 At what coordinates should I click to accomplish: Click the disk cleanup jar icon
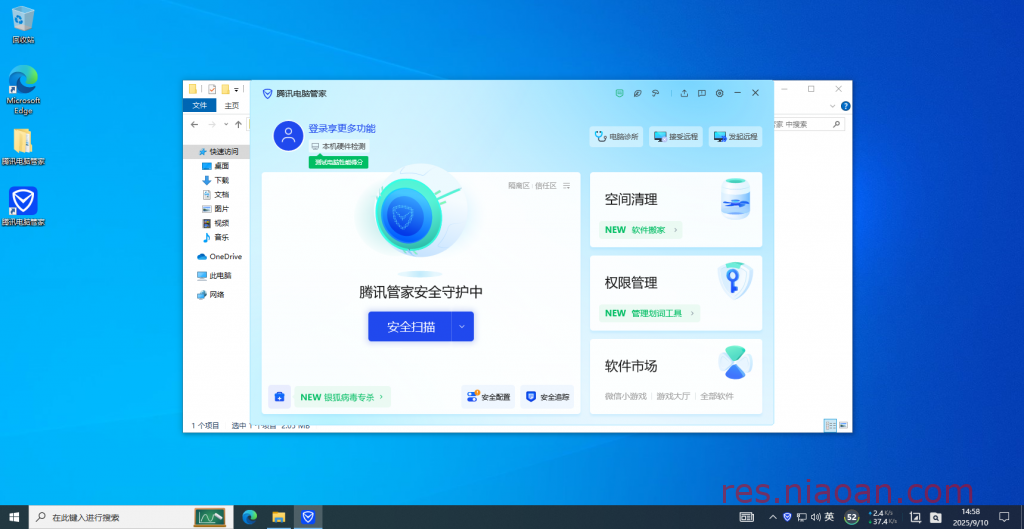pos(735,199)
